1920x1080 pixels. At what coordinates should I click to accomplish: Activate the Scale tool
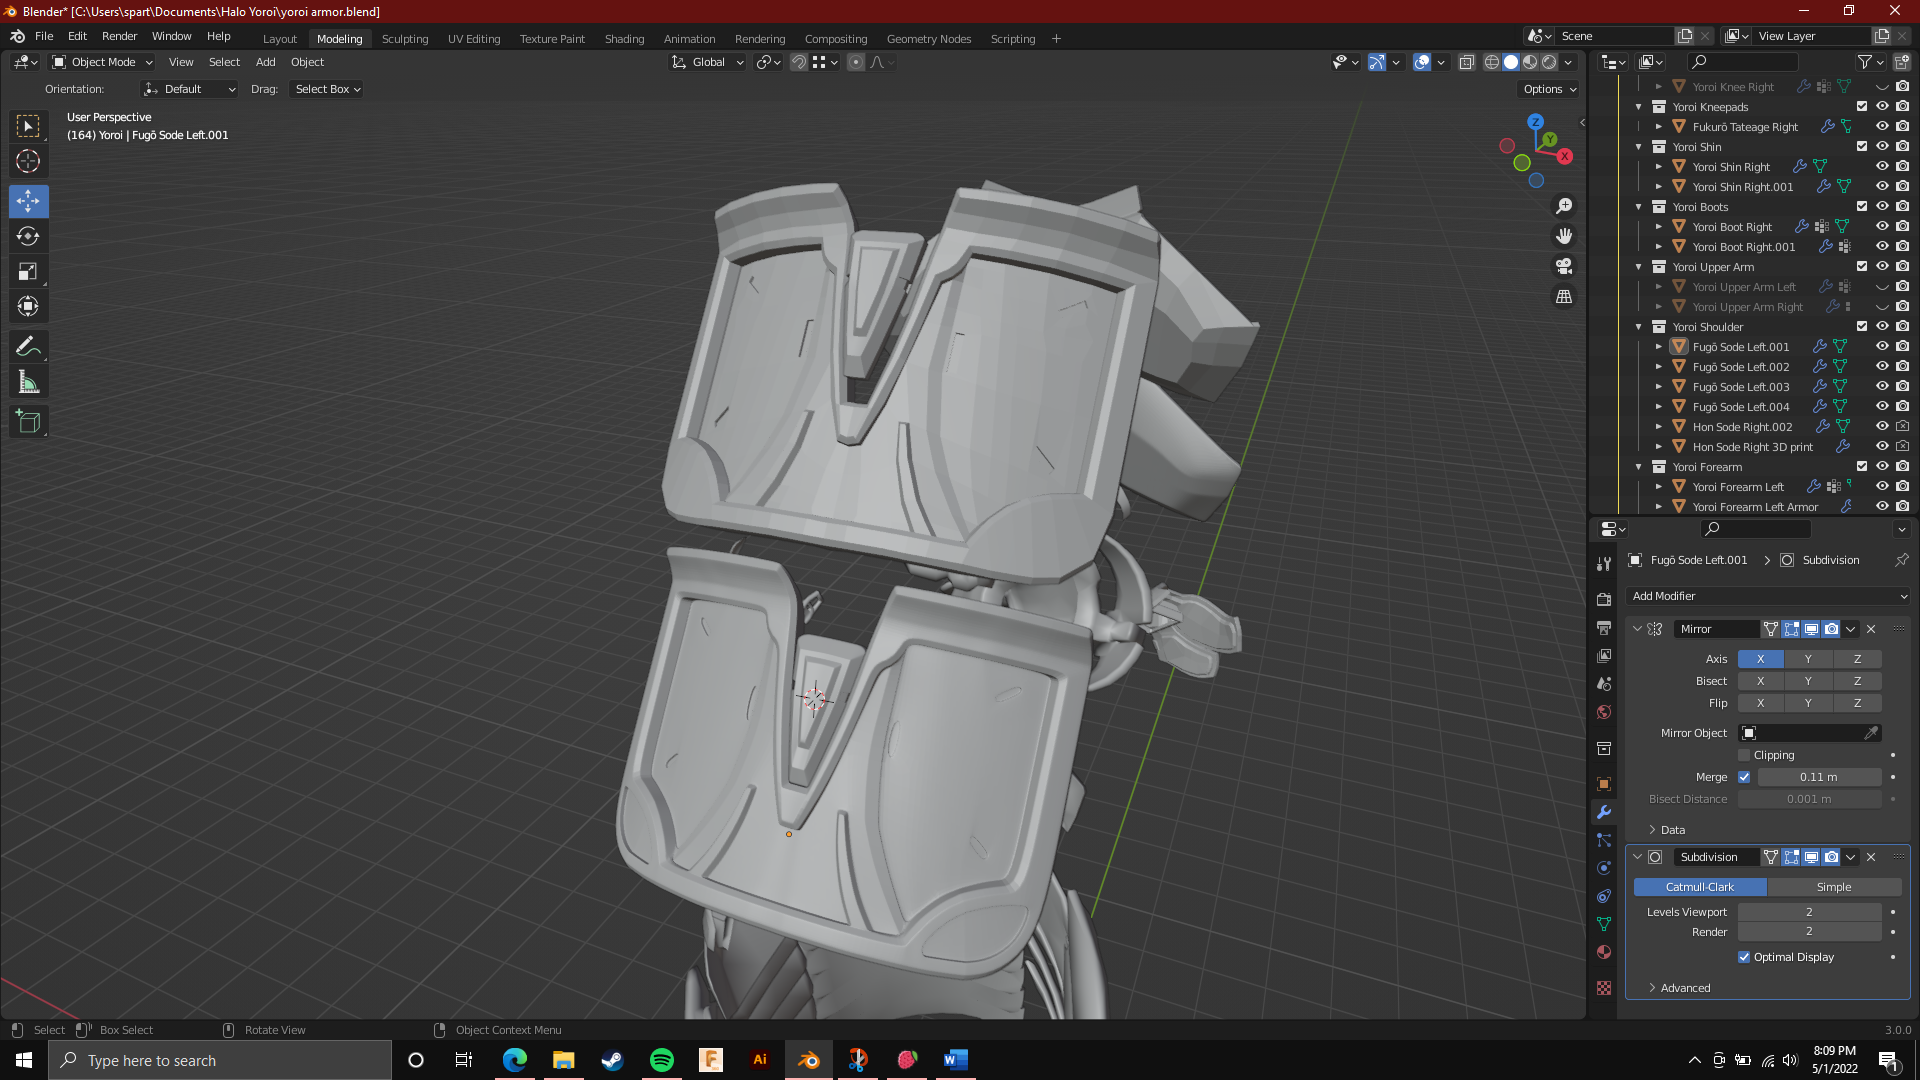[x=28, y=272]
